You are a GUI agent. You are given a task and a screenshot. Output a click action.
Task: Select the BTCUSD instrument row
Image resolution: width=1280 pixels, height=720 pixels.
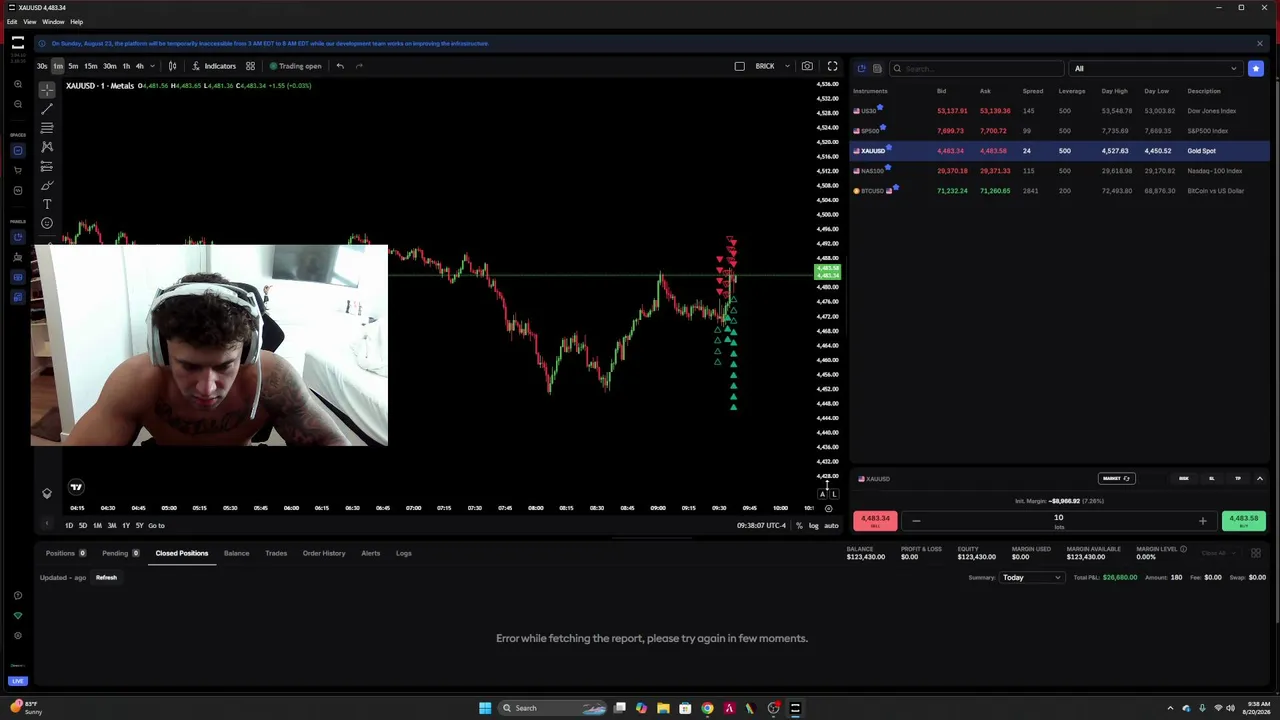1060,190
